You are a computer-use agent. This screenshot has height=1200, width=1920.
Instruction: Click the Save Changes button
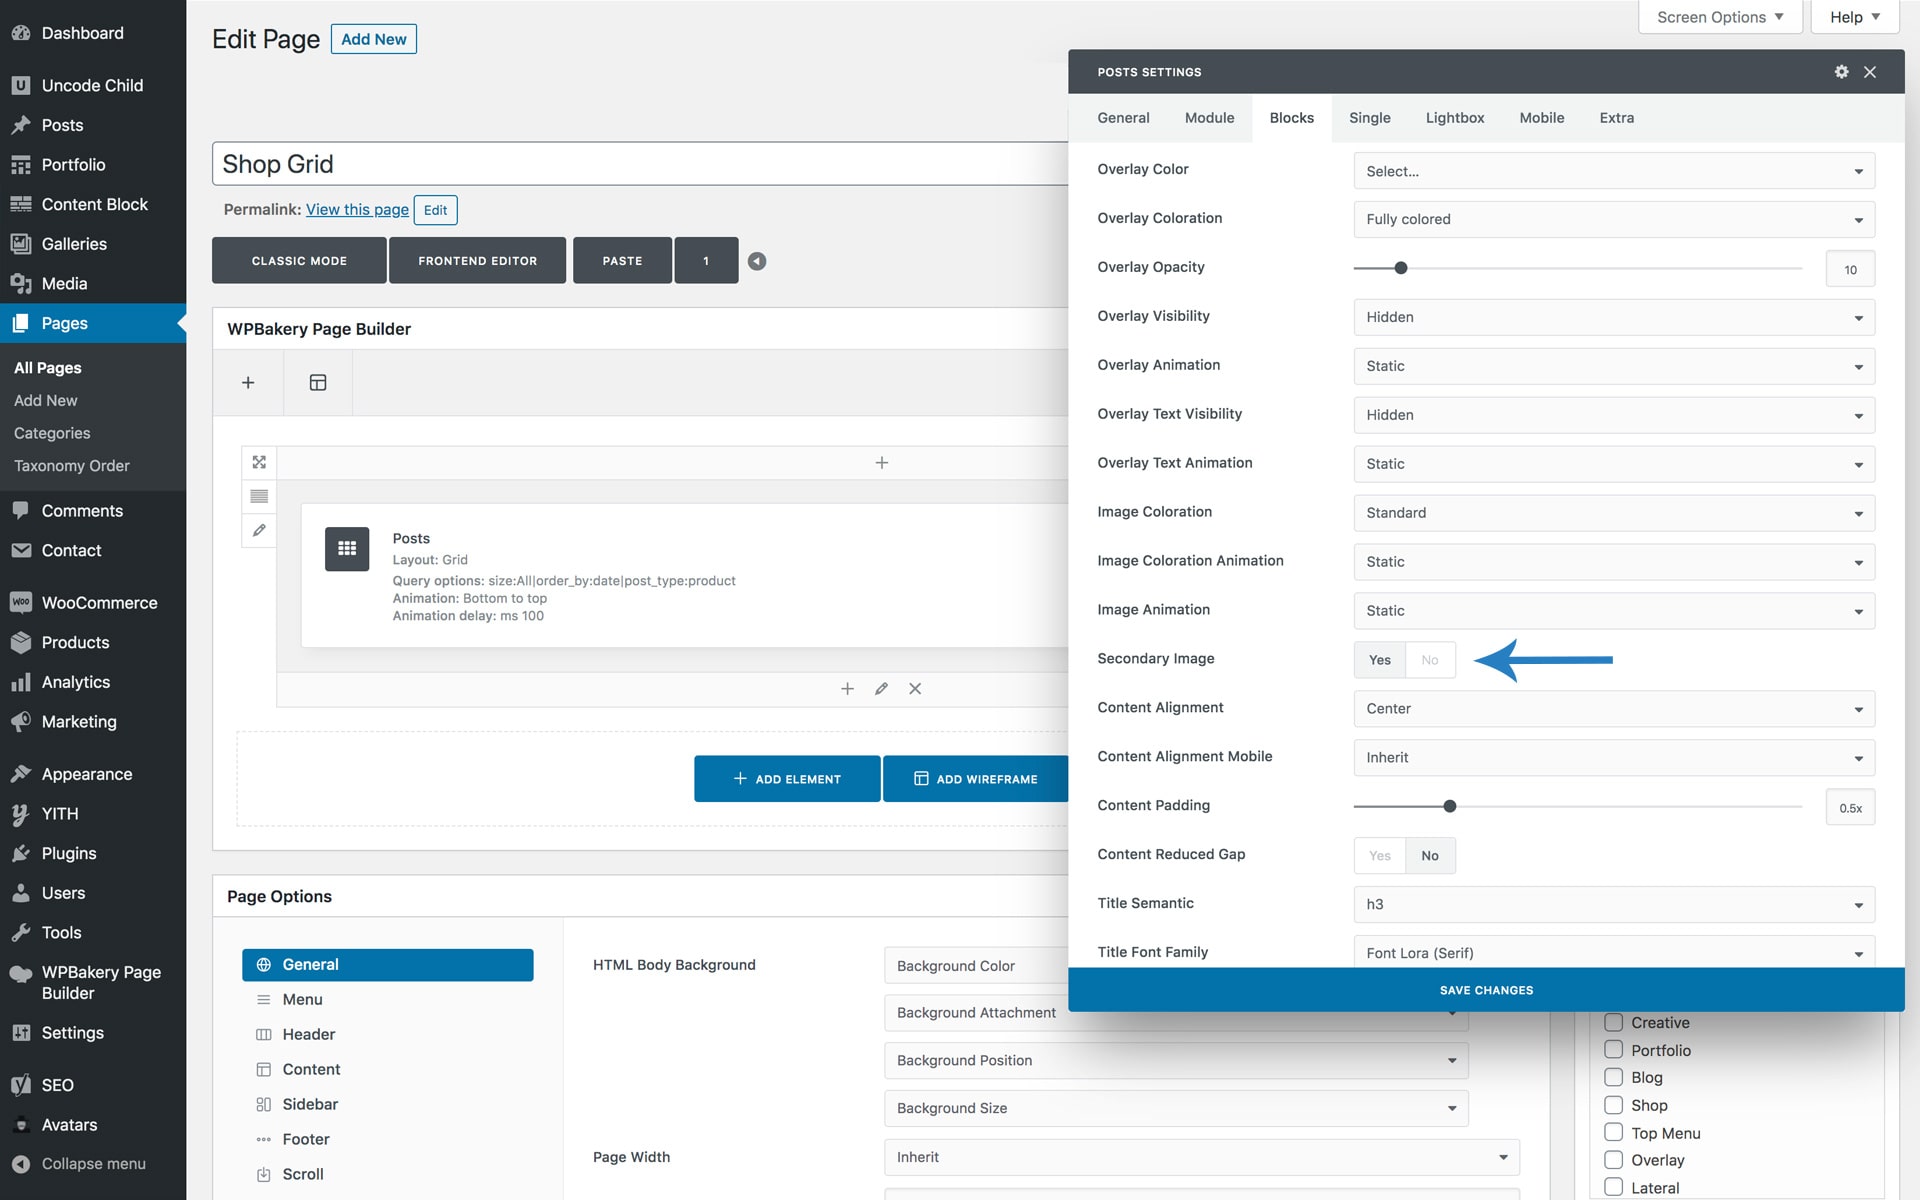coord(1485,990)
